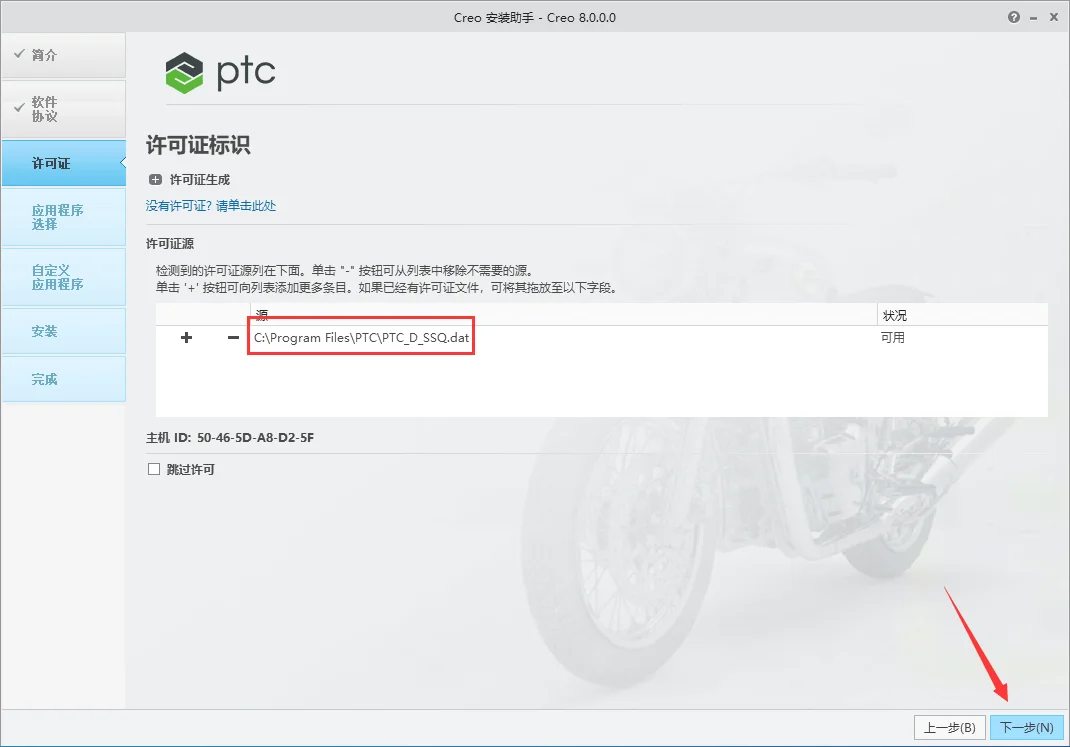Open the 软件协议 step
The image size is (1070, 747).
tap(63, 109)
